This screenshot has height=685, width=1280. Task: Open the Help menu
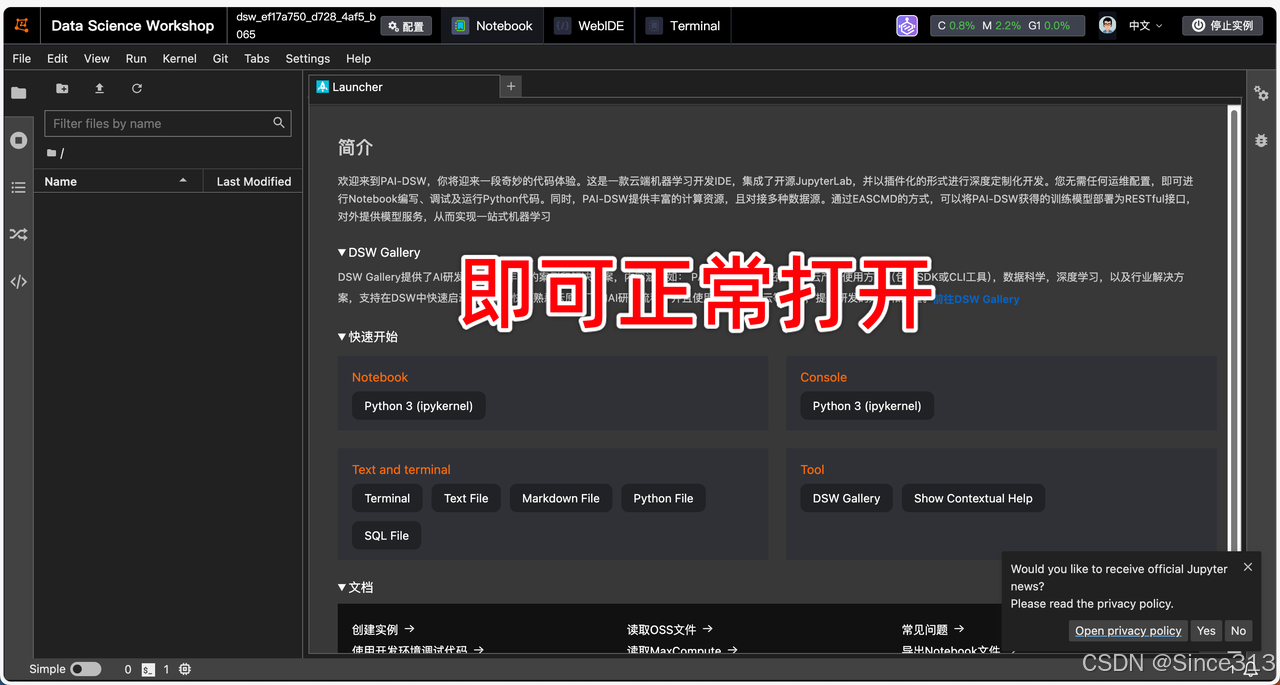coord(358,58)
